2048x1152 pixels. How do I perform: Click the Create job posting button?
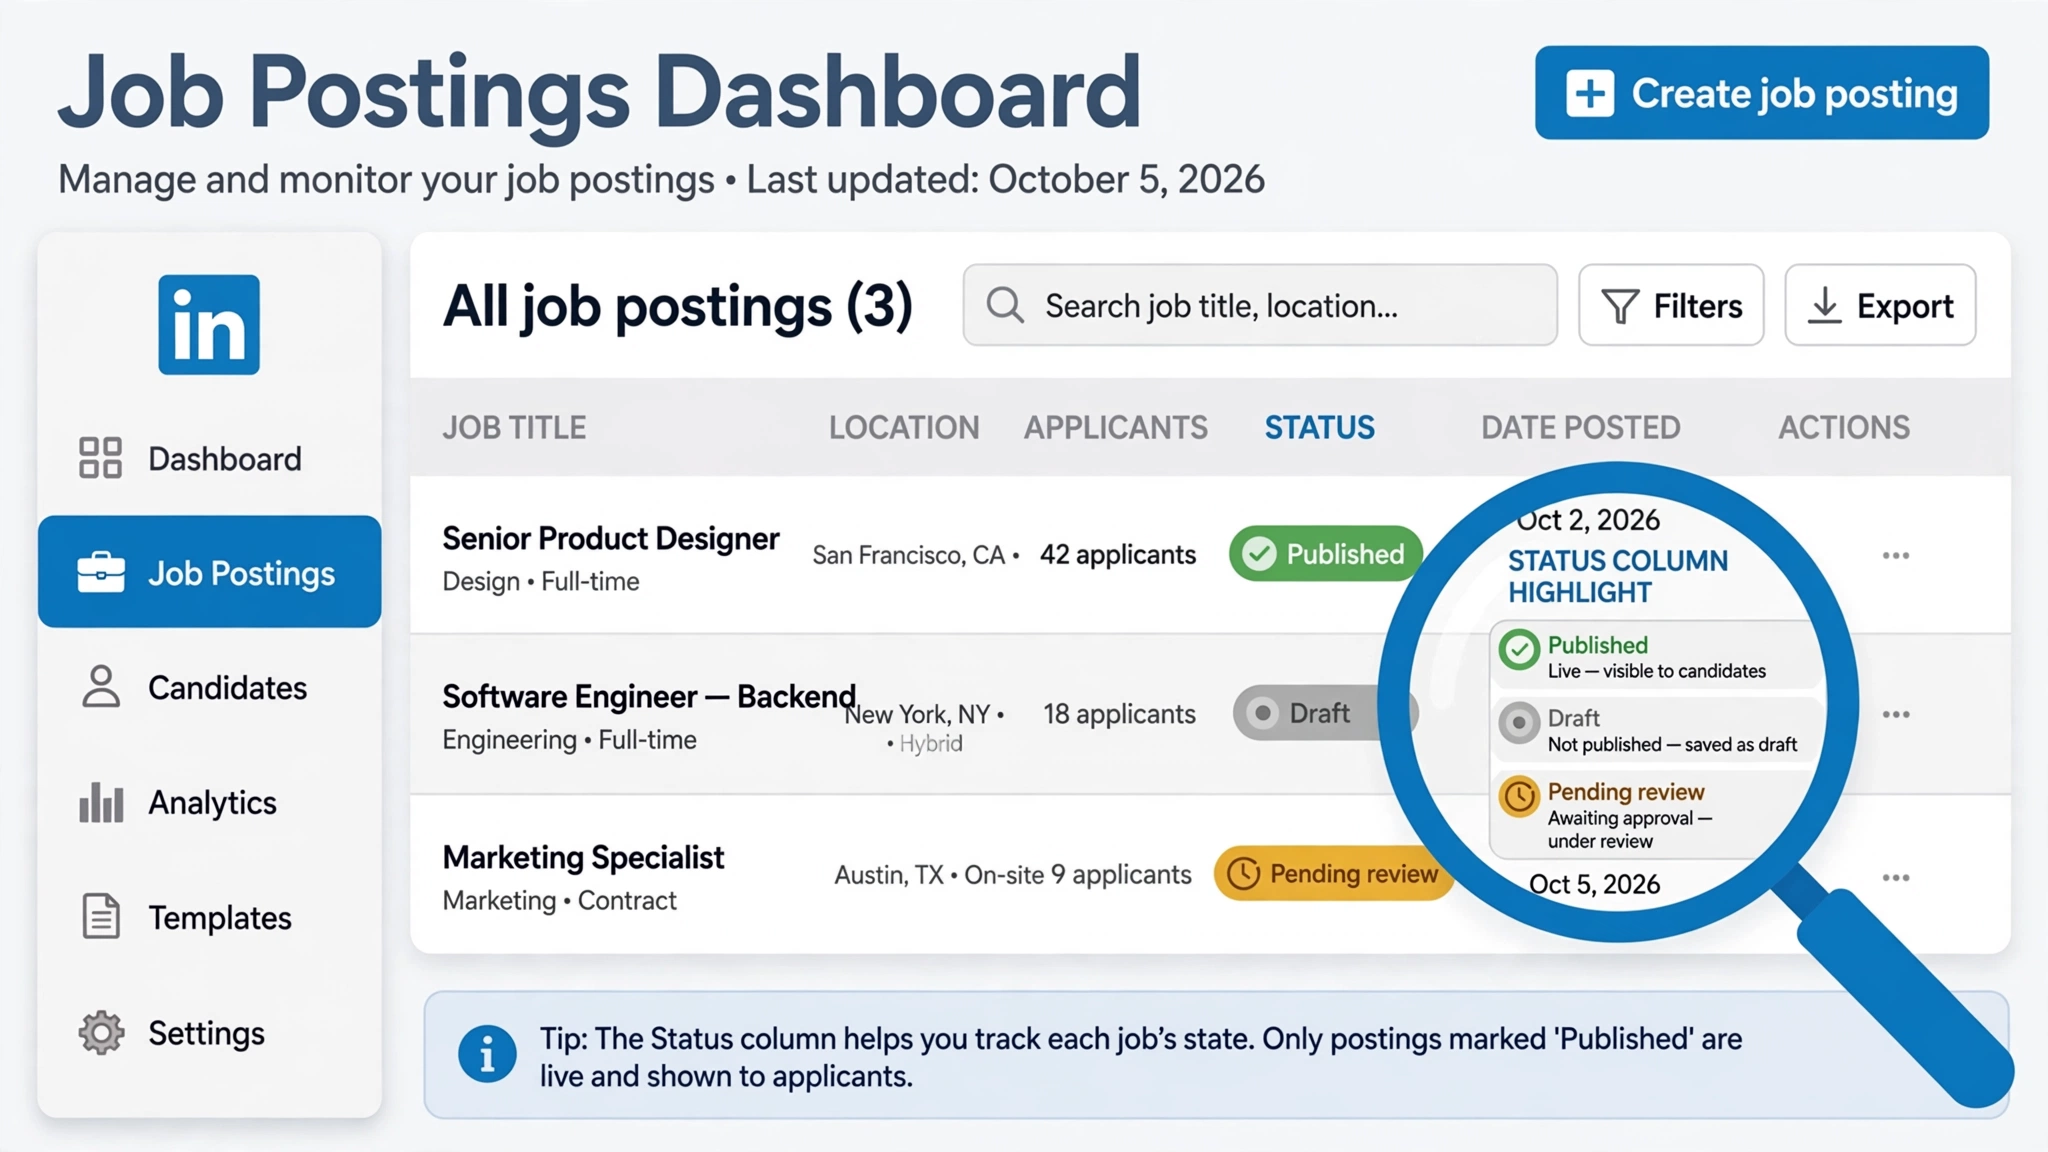[1762, 92]
